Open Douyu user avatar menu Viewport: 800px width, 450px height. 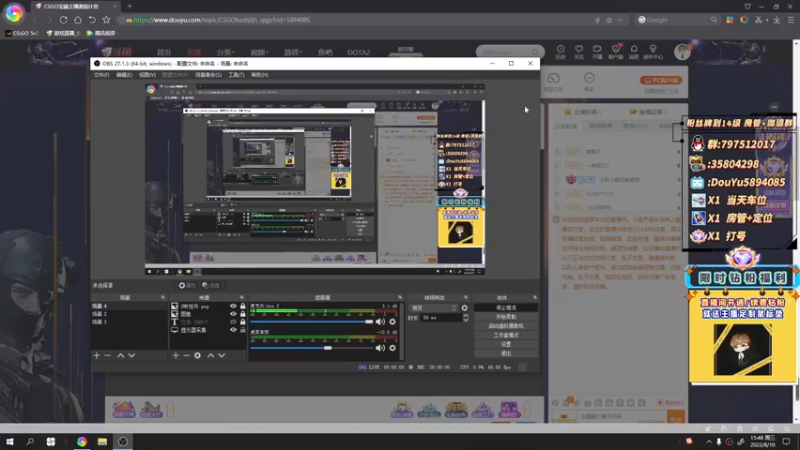[682, 52]
